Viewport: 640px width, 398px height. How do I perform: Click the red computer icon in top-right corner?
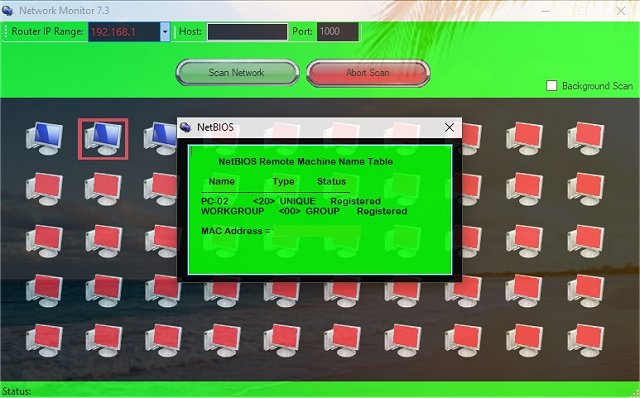pos(586,138)
